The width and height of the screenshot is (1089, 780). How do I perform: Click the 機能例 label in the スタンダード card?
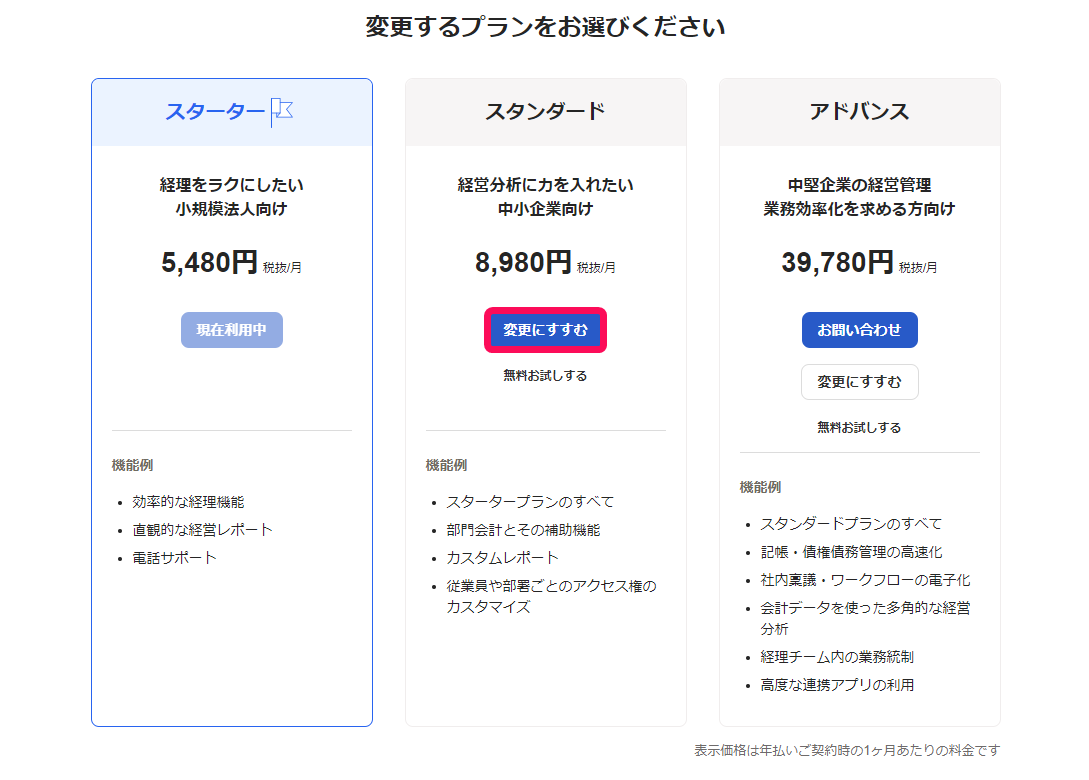(x=446, y=465)
